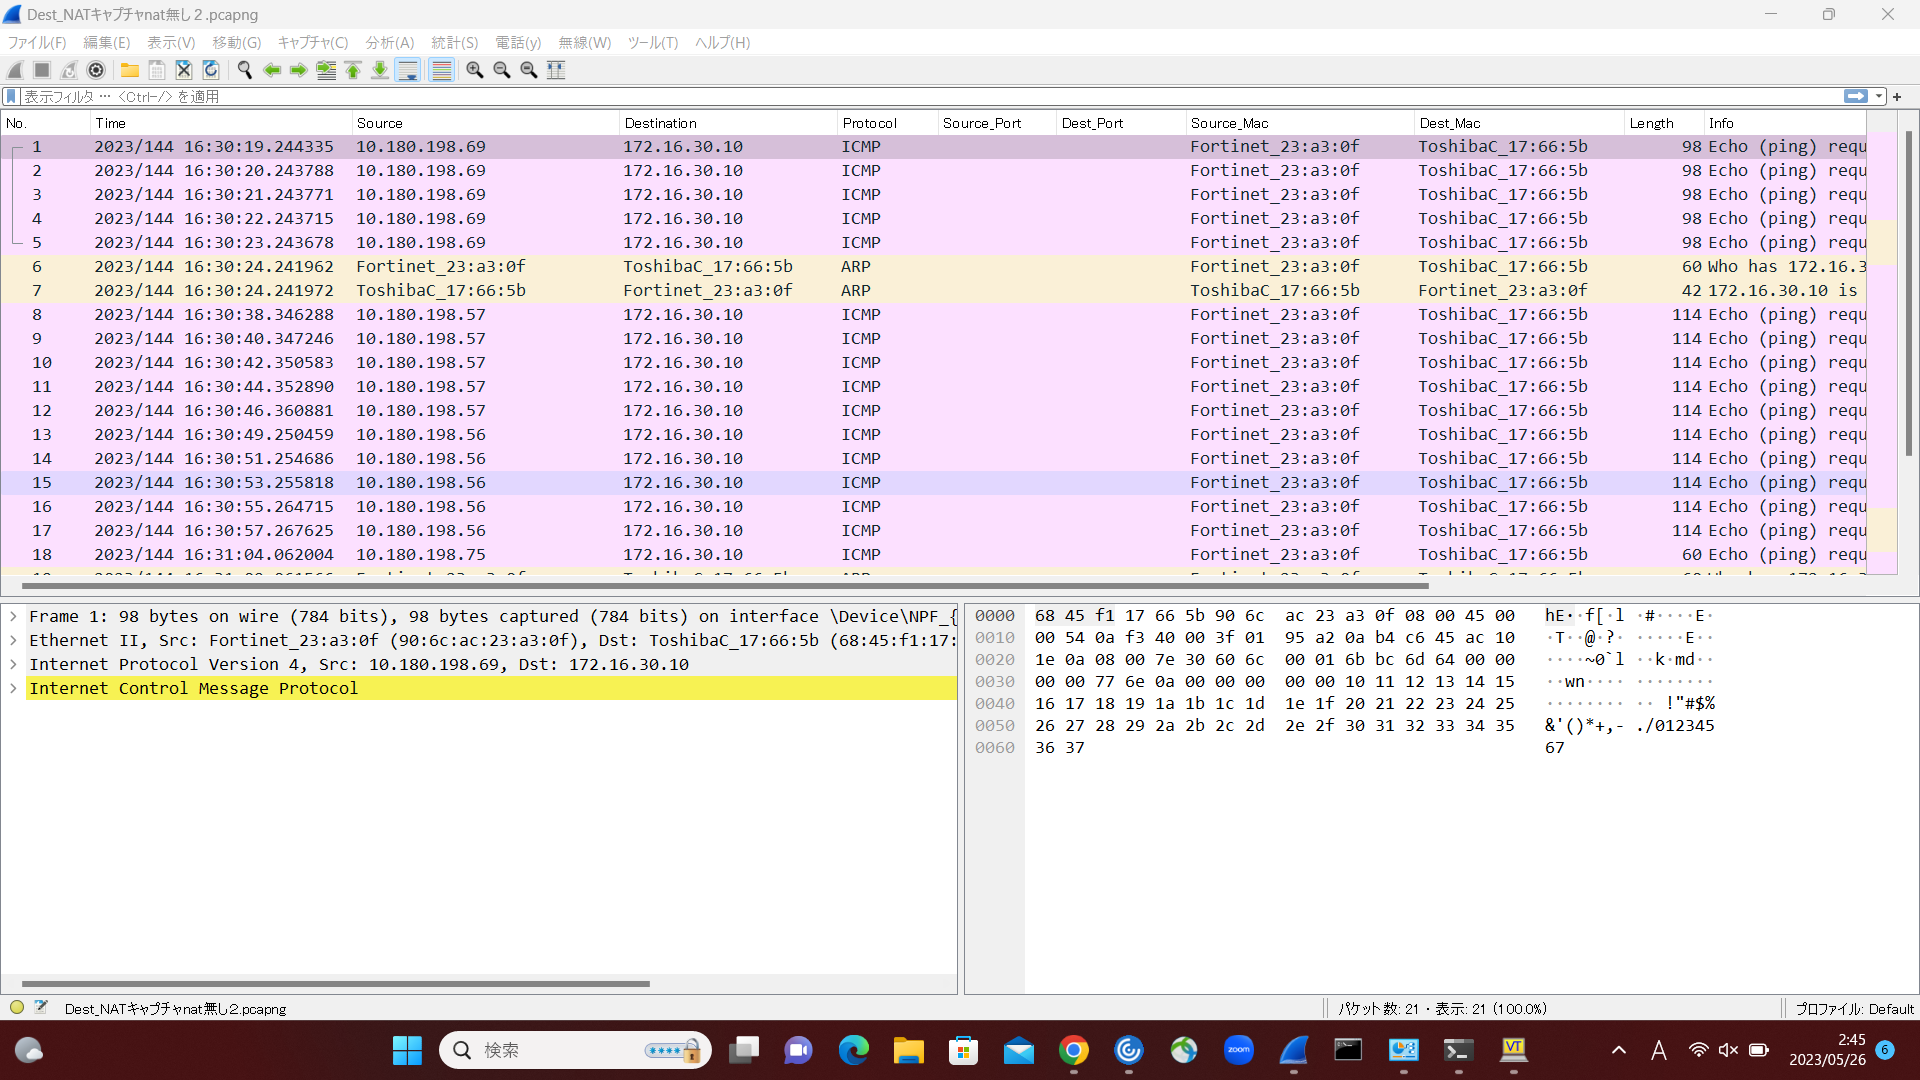Open display filter history dropdown arrow
Screen dimensions: 1920x1080
click(1879, 97)
